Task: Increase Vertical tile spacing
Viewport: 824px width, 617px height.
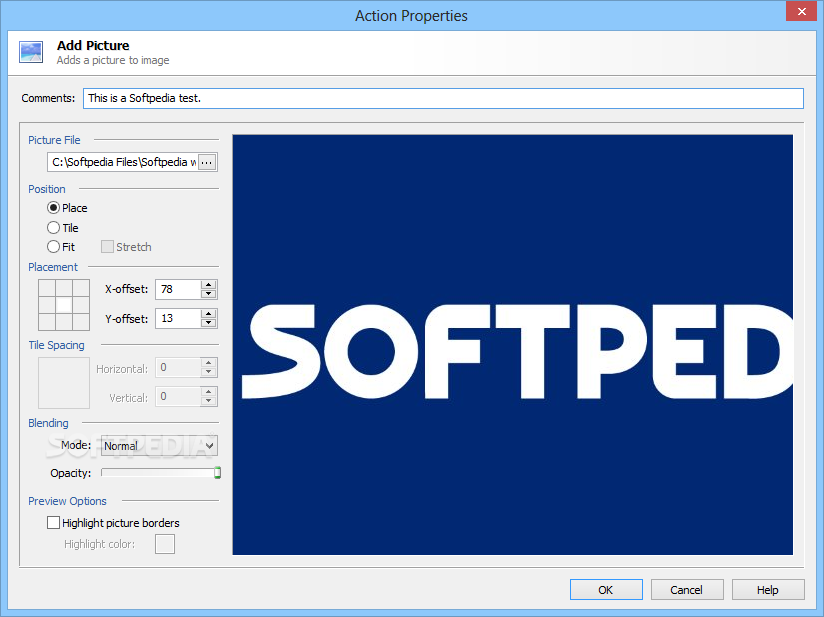Action: tap(209, 392)
